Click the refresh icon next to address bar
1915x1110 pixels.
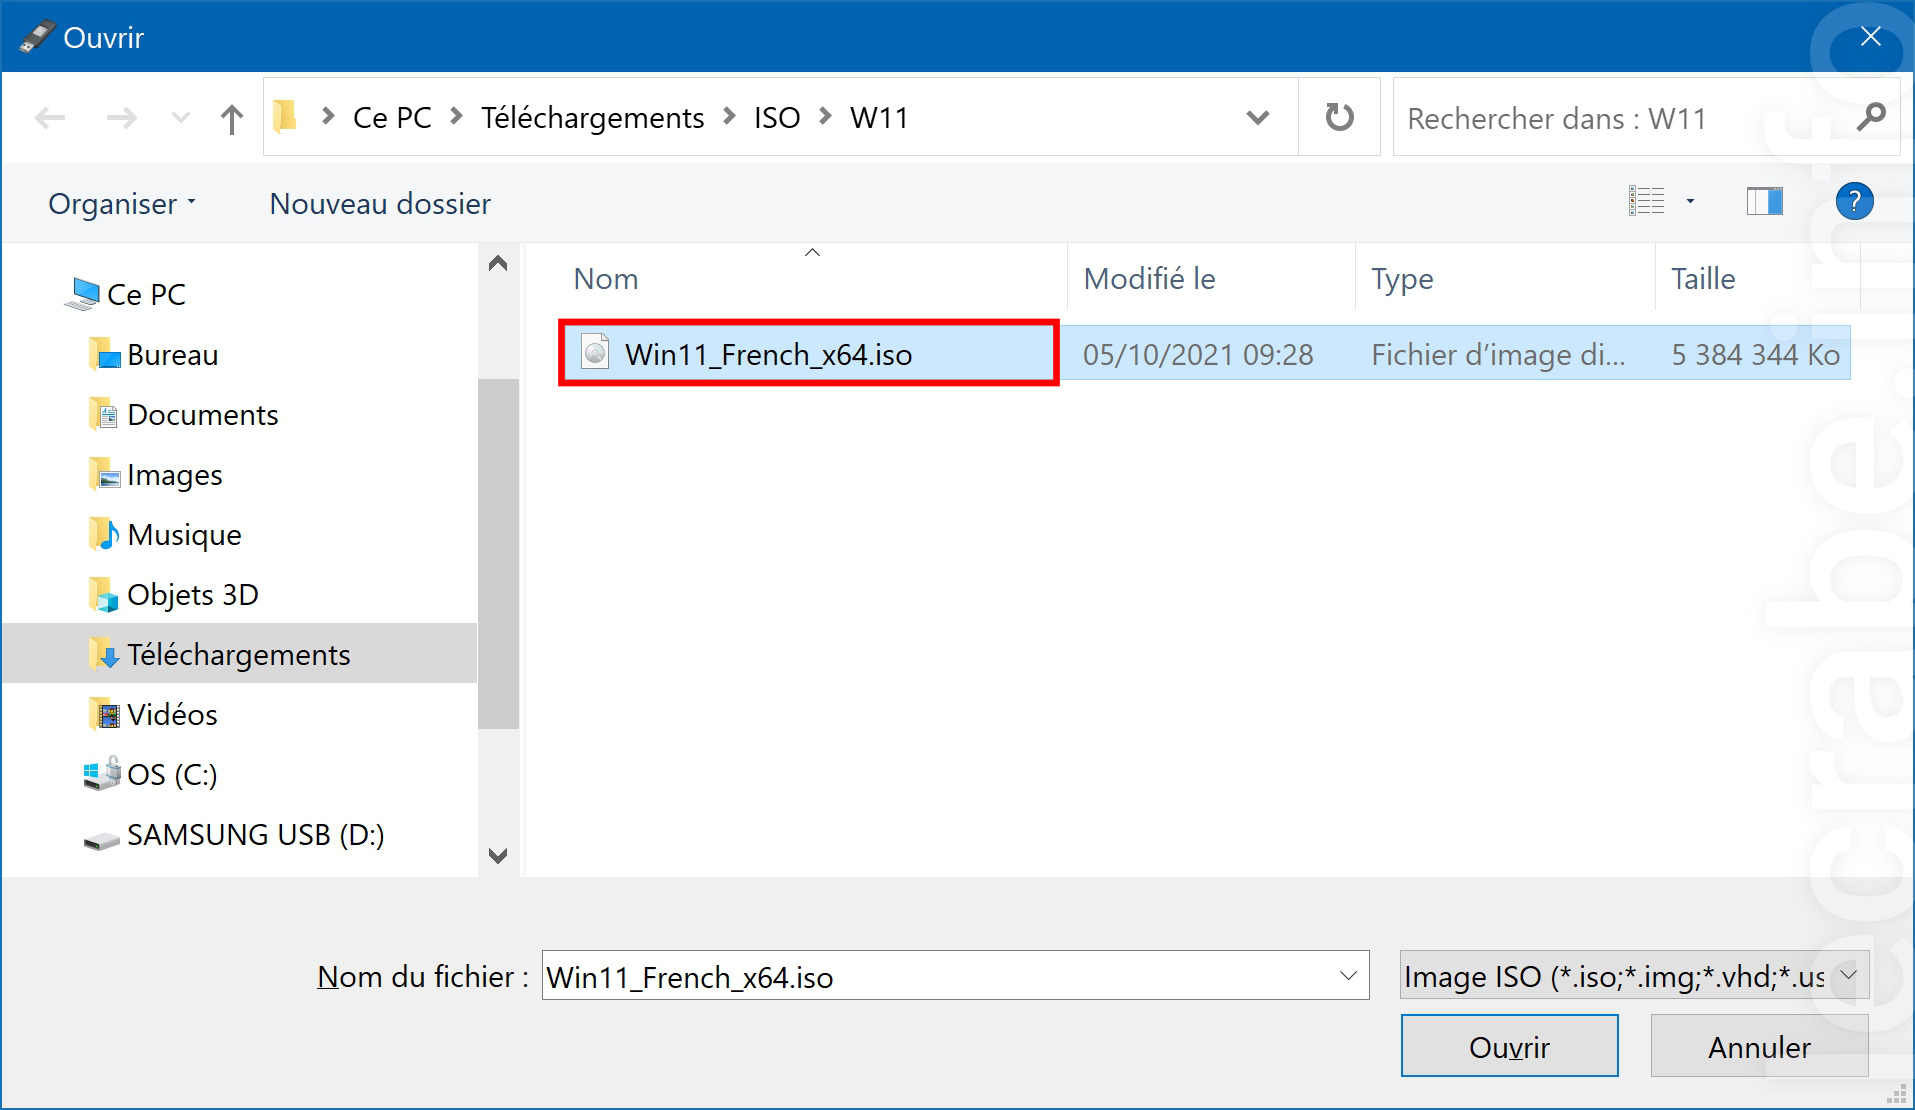pyautogui.click(x=1339, y=118)
